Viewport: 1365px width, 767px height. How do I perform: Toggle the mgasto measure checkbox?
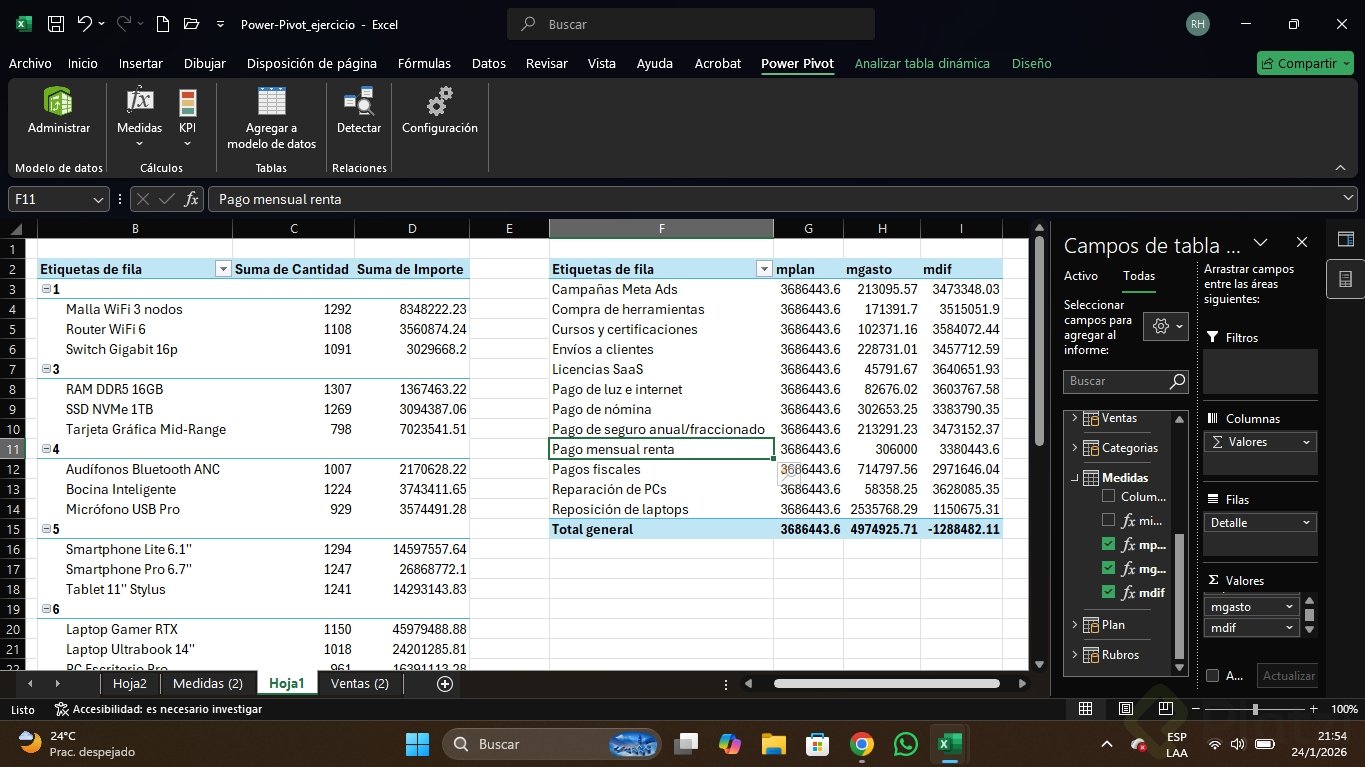pyautogui.click(x=1108, y=569)
